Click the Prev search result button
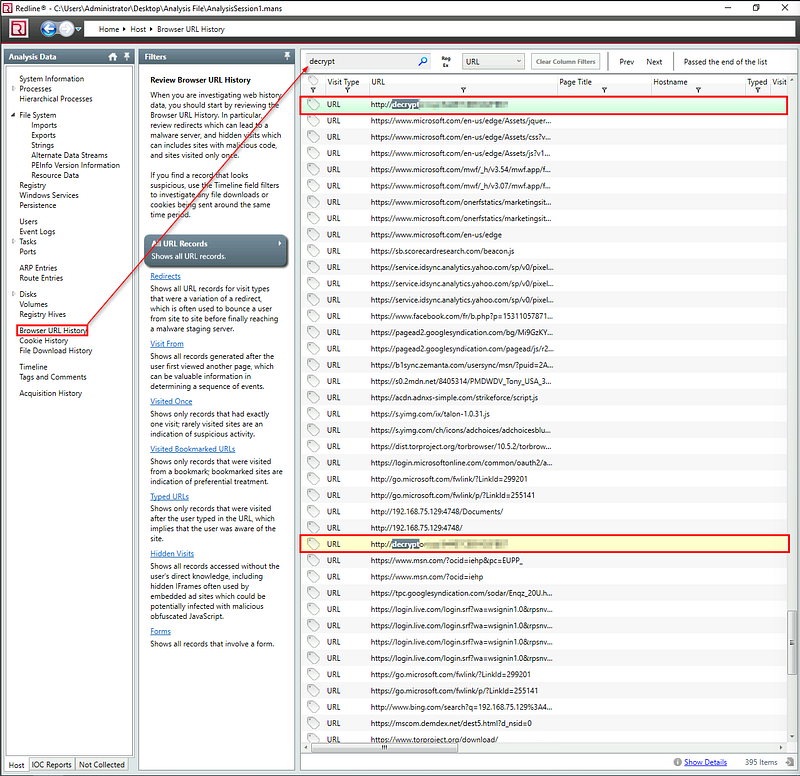The height and width of the screenshot is (776, 800). click(x=627, y=62)
